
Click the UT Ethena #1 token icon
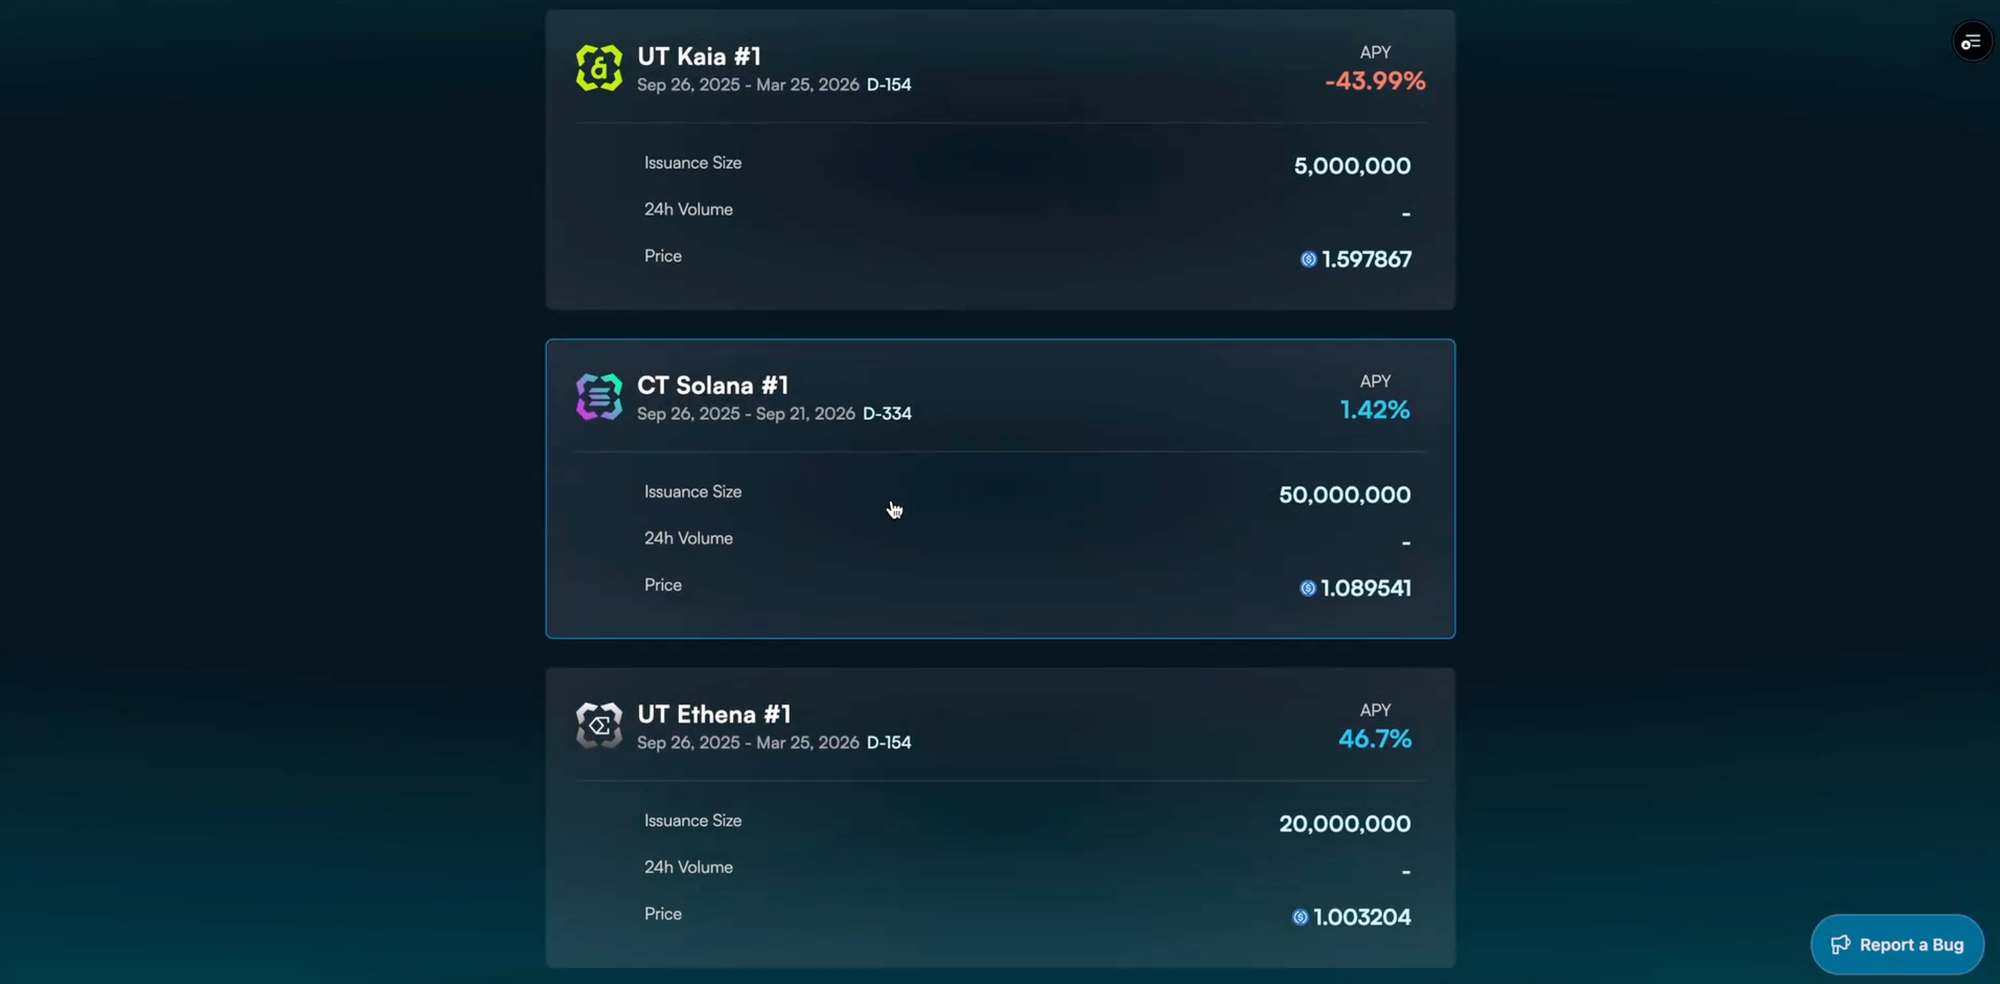coord(599,726)
